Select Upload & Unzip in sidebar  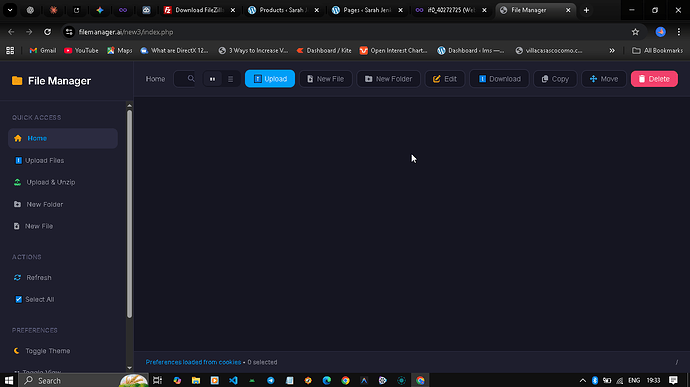point(63,182)
